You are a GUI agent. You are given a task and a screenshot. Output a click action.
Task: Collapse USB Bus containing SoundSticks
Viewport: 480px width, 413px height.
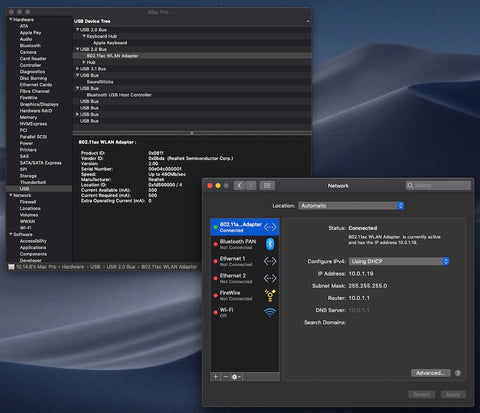point(77,75)
